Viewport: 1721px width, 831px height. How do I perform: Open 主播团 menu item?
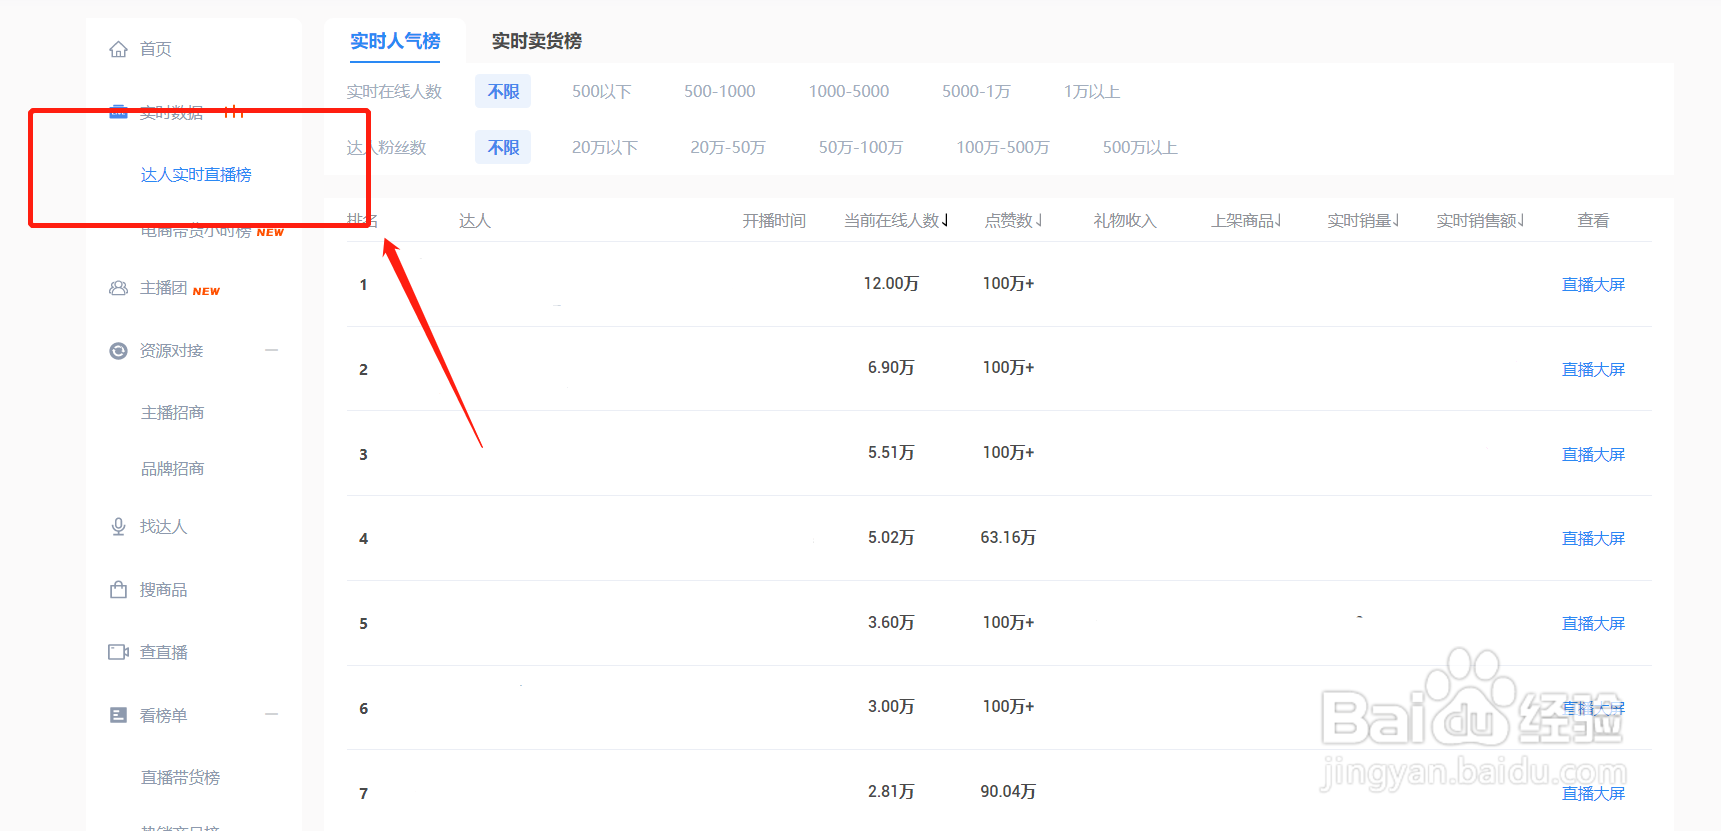tap(164, 288)
